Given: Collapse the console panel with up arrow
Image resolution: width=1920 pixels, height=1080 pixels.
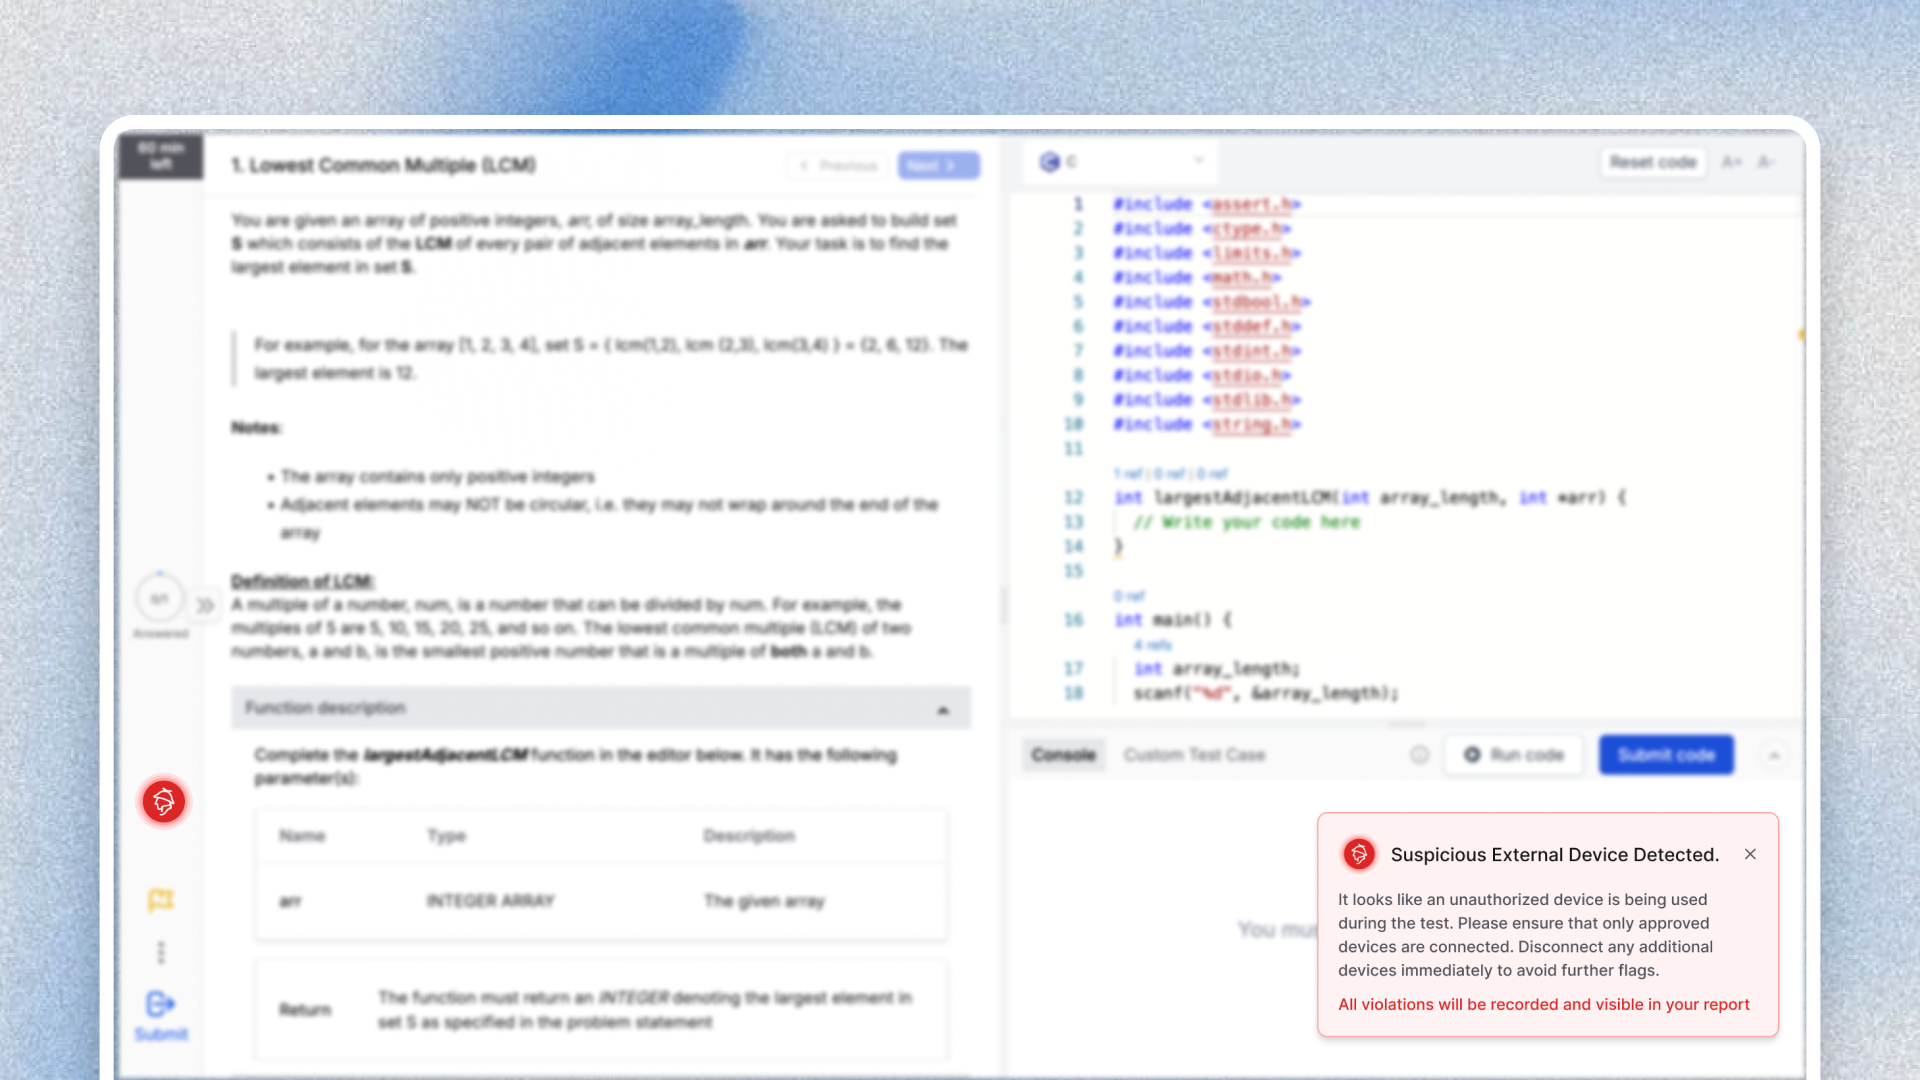Looking at the screenshot, I should [x=1774, y=755].
